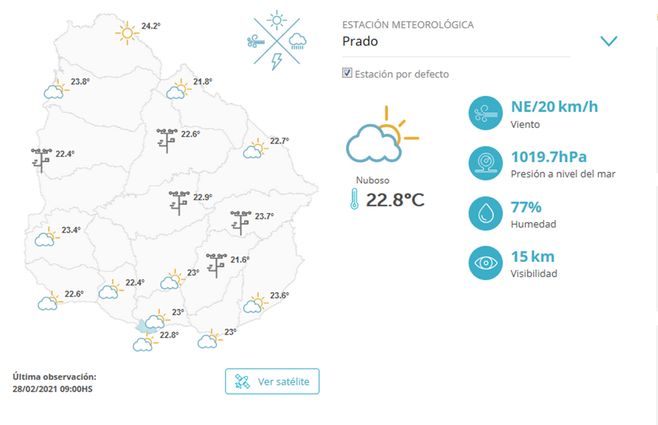The height and width of the screenshot is (425, 658).
Task: Click the 21.8° partly cloudy station
Action: click(x=178, y=88)
